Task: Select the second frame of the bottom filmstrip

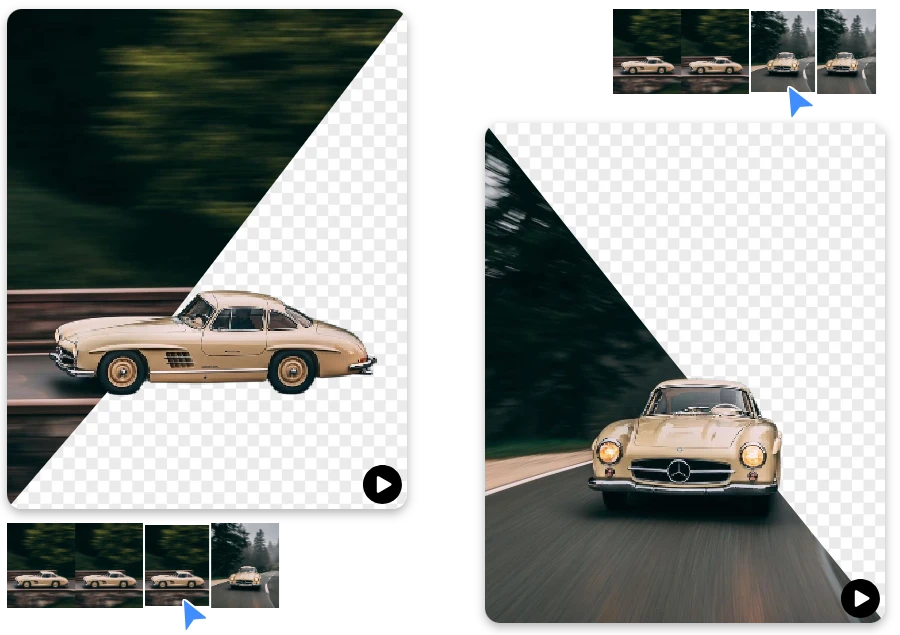Action: point(108,565)
